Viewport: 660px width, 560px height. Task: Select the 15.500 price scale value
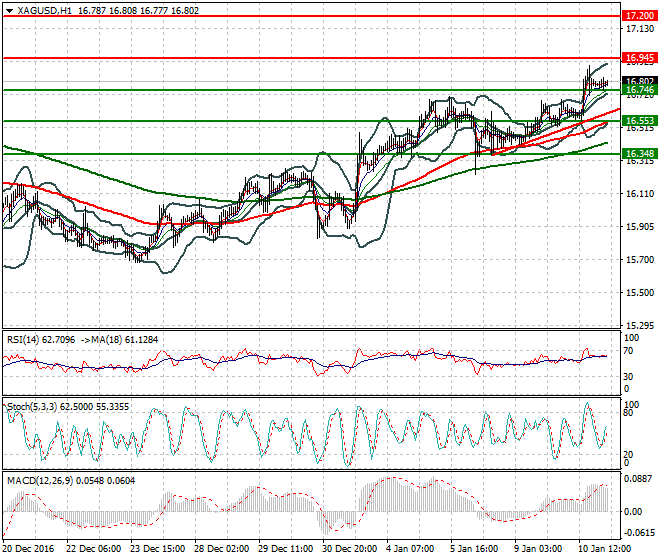pos(640,293)
